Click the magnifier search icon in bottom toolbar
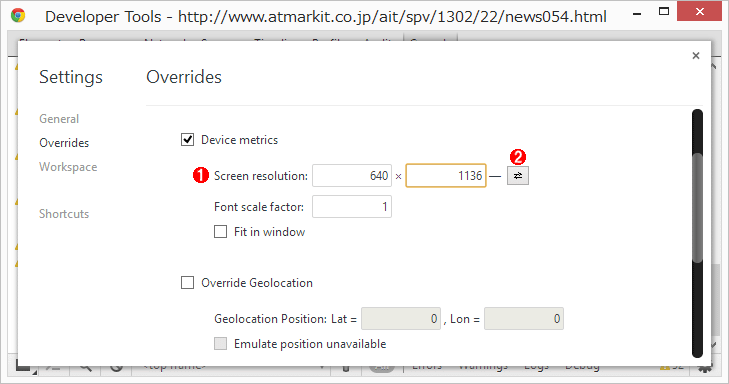The width and height of the screenshot is (729, 384). coord(85,367)
